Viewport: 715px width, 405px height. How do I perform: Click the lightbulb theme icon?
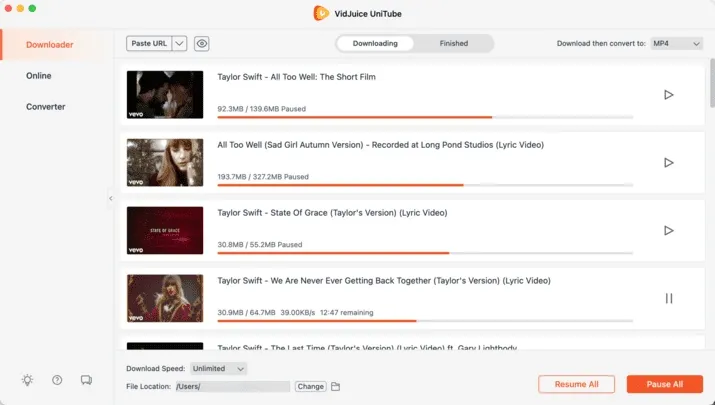pyautogui.click(x=27, y=380)
